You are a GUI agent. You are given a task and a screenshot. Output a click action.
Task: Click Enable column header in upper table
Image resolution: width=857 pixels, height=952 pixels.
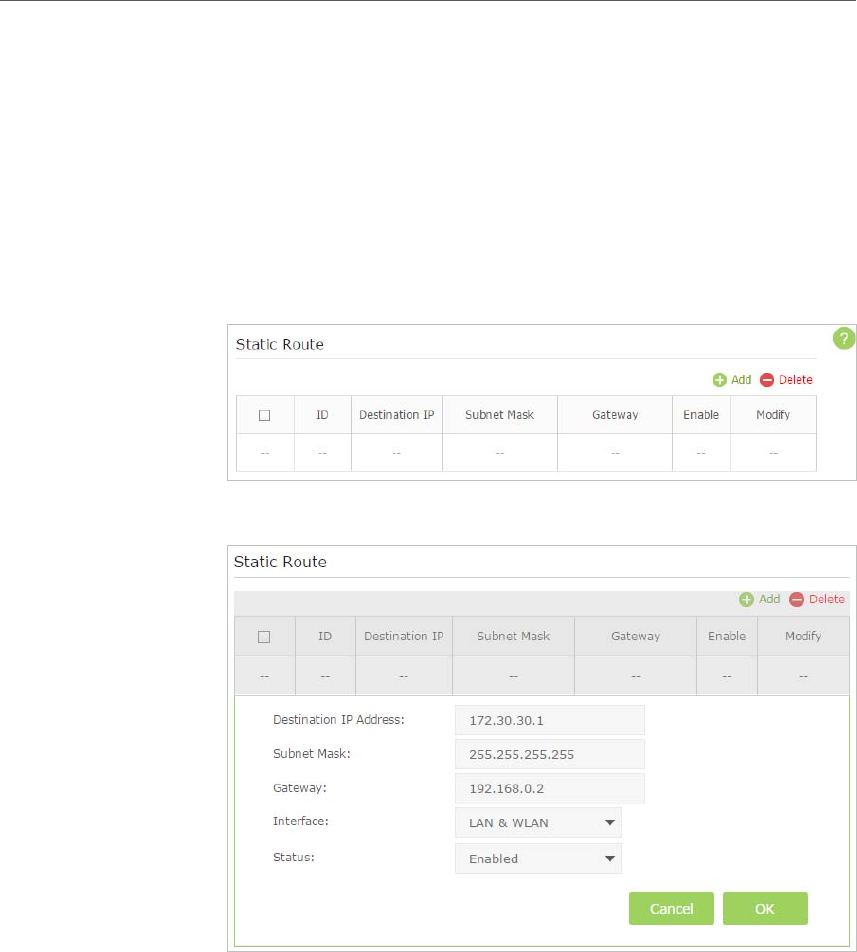[x=701, y=415]
